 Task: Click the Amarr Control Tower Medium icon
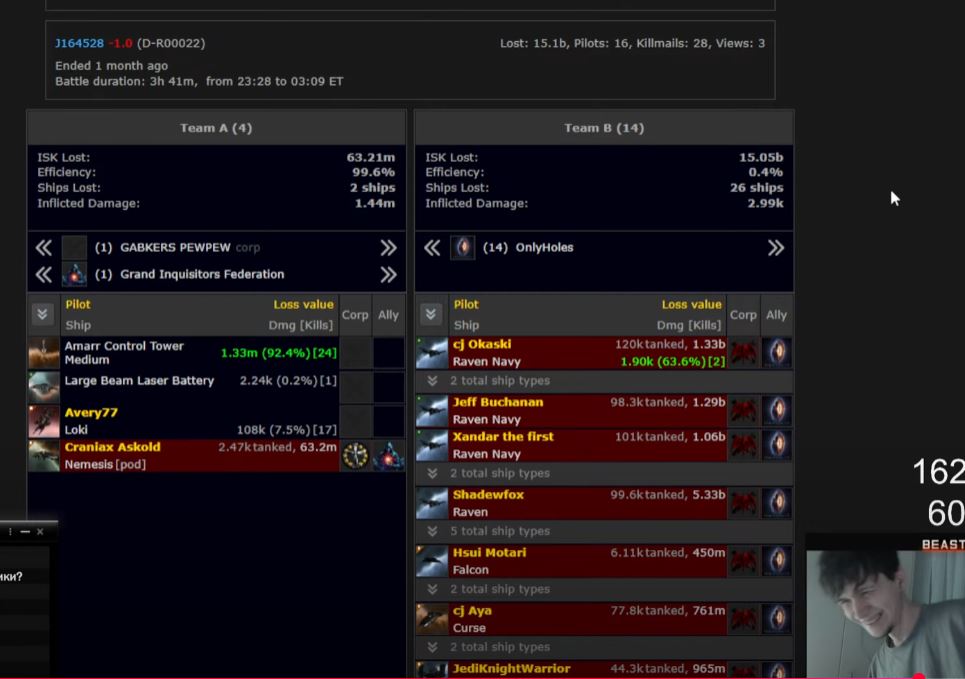(x=44, y=353)
